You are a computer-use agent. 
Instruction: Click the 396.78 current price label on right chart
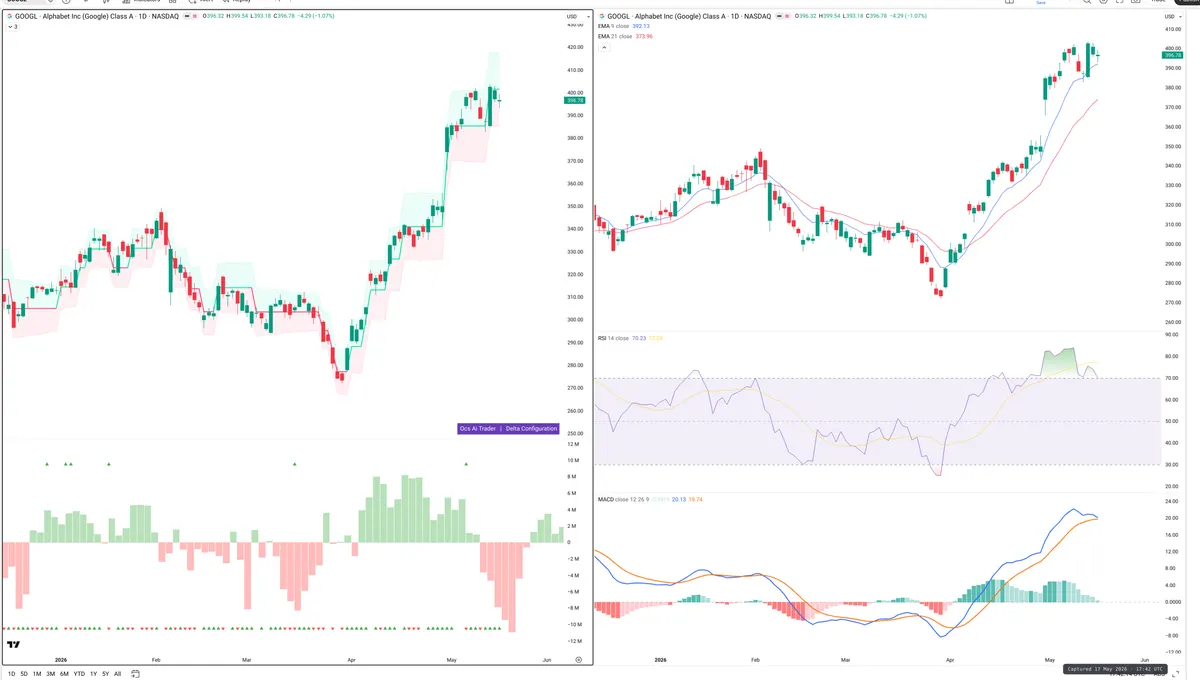[1174, 55]
